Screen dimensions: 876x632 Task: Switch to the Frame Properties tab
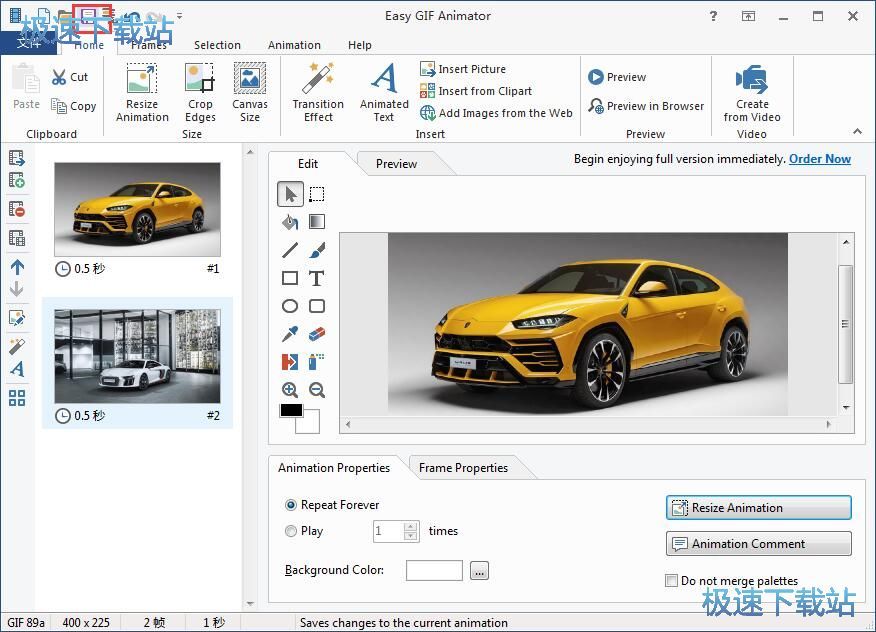463,467
